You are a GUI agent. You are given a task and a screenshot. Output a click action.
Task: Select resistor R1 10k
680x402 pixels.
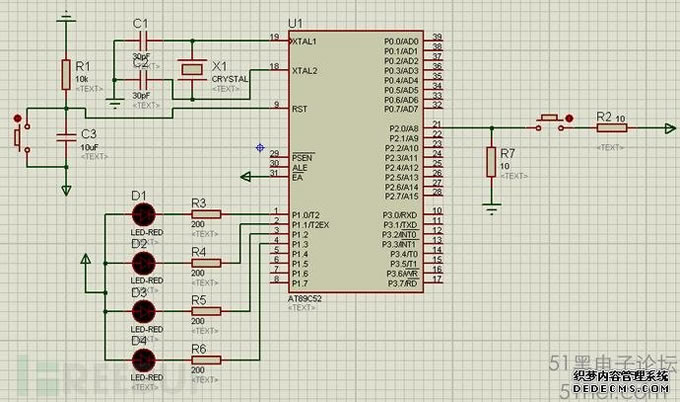point(66,74)
